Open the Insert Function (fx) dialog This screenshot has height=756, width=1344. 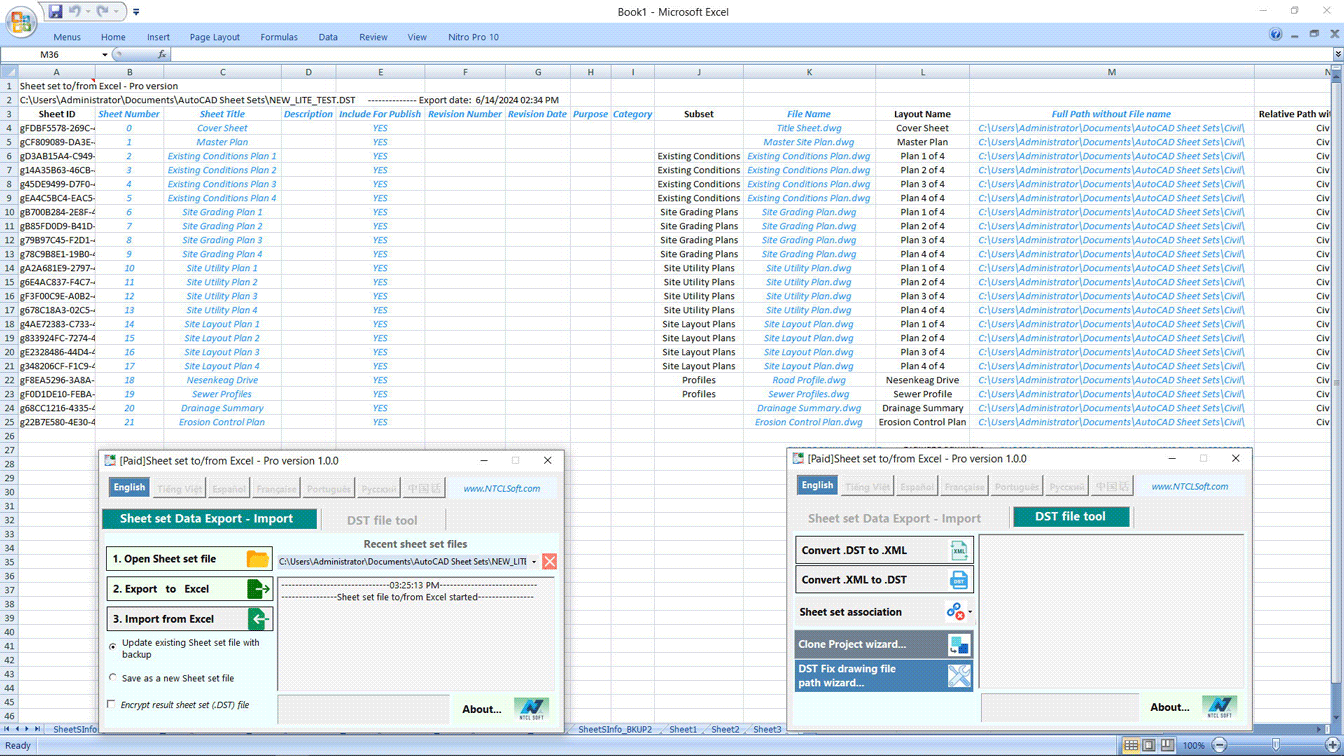[x=162, y=55]
